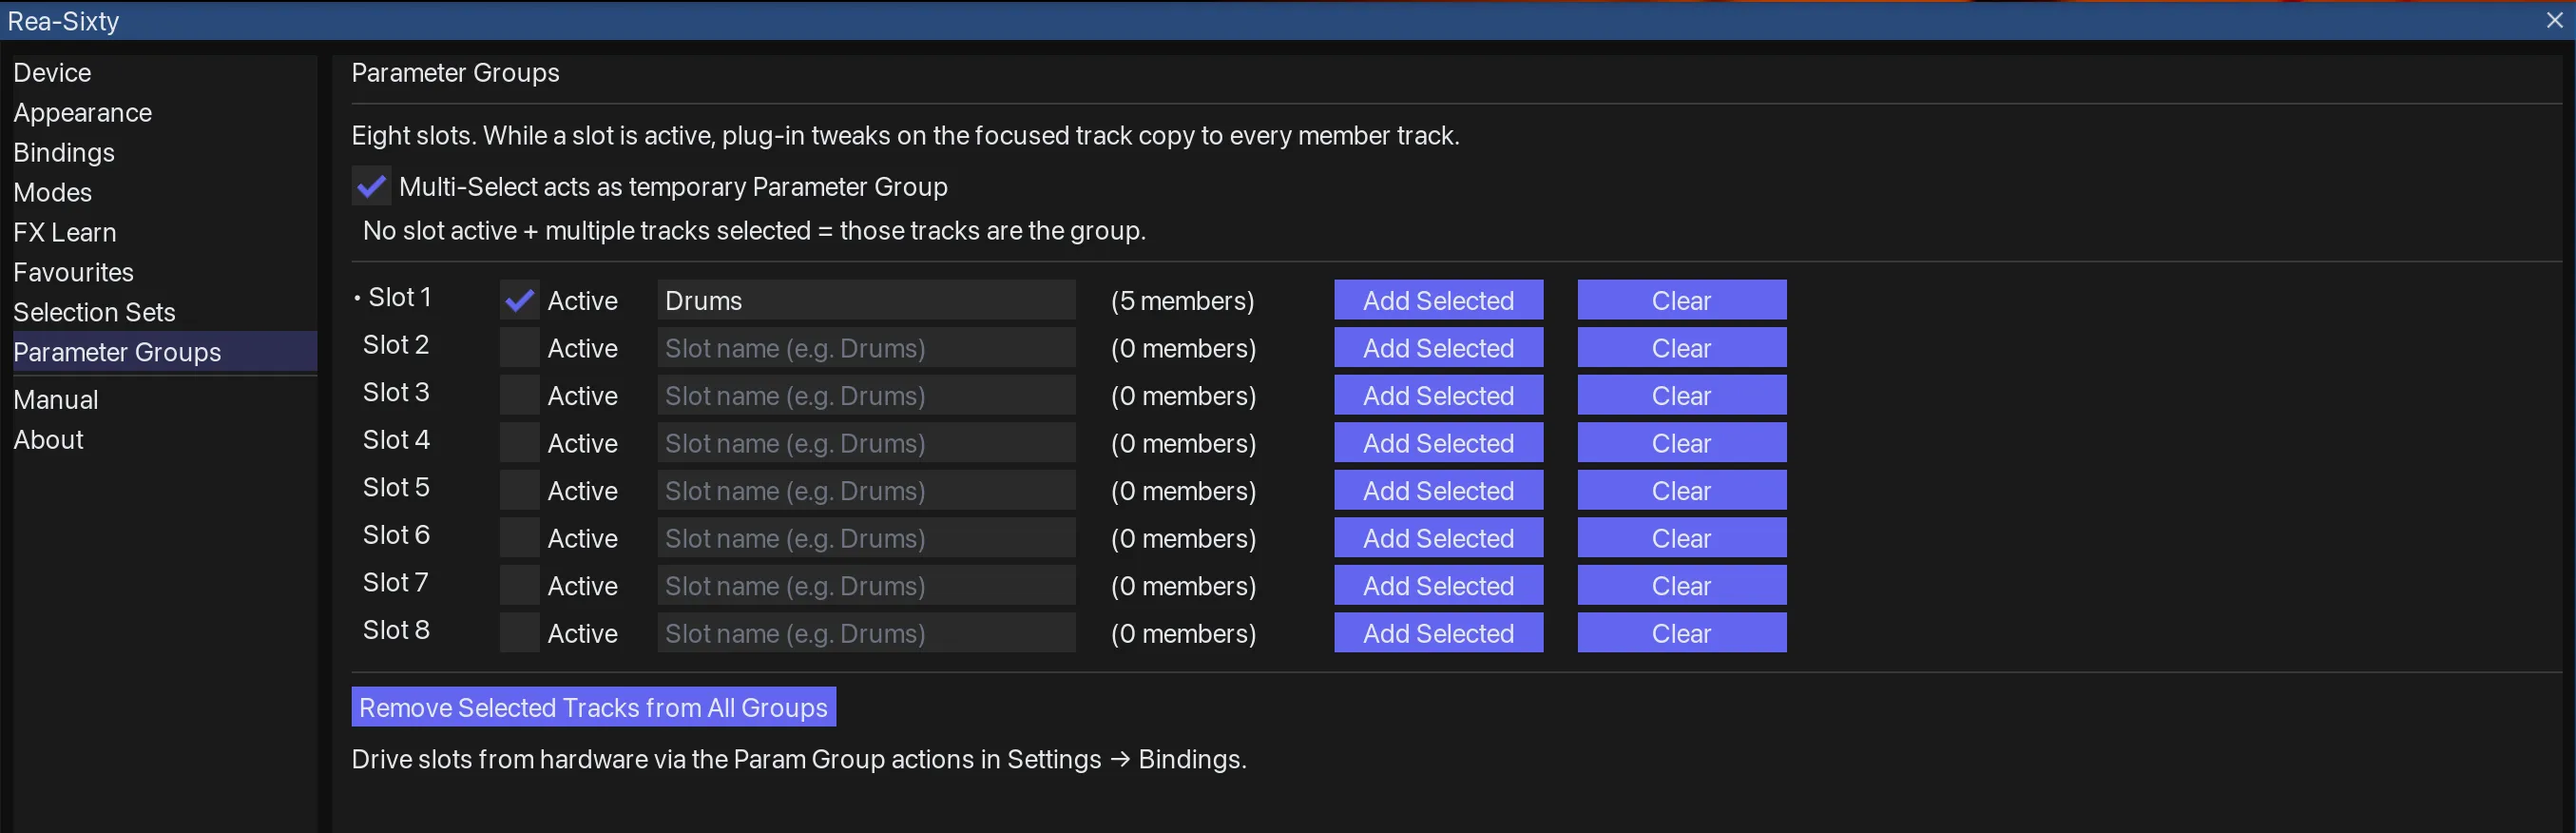Viewport: 2576px width, 833px height.
Task: Click the Slot 4 name input field
Action: coord(866,443)
